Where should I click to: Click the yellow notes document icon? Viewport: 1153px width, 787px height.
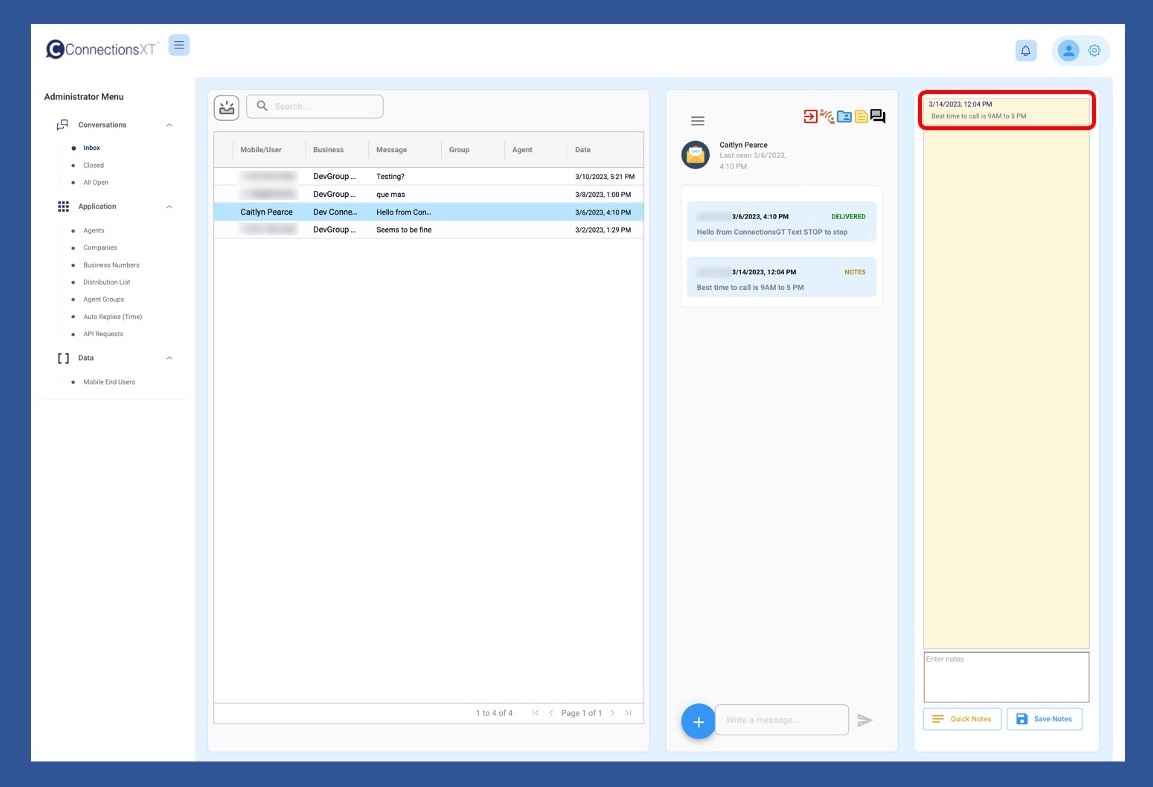861,116
